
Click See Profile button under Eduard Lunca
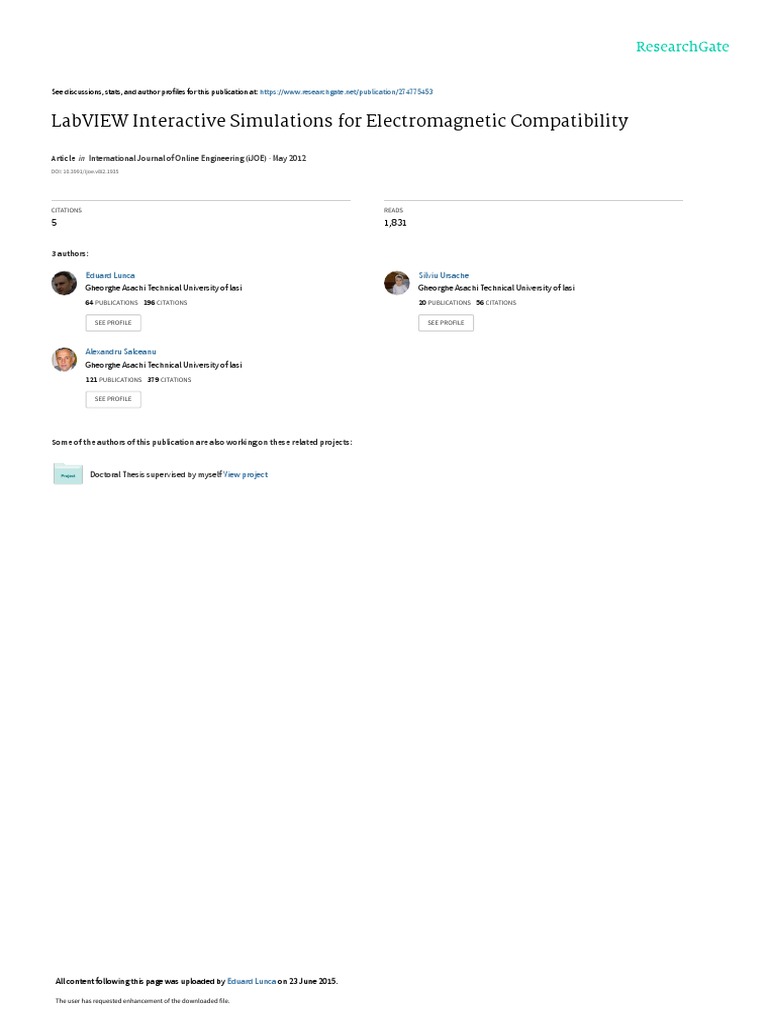click(x=113, y=323)
